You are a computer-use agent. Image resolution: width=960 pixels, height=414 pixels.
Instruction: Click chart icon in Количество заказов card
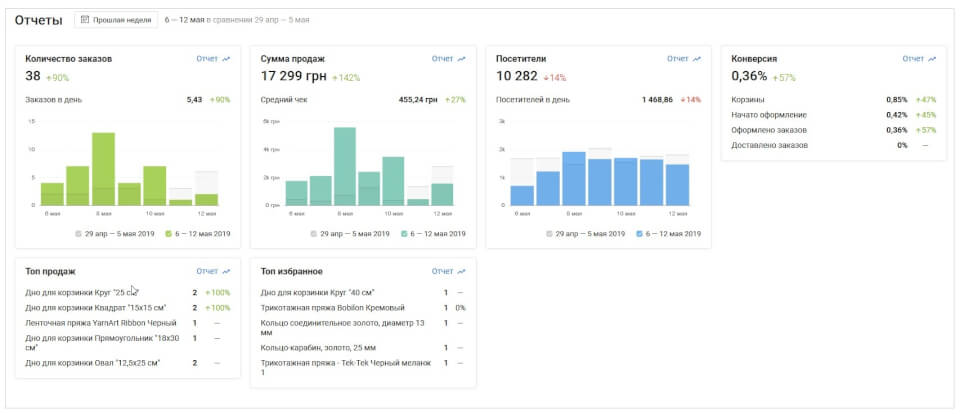tap(226, 59)
